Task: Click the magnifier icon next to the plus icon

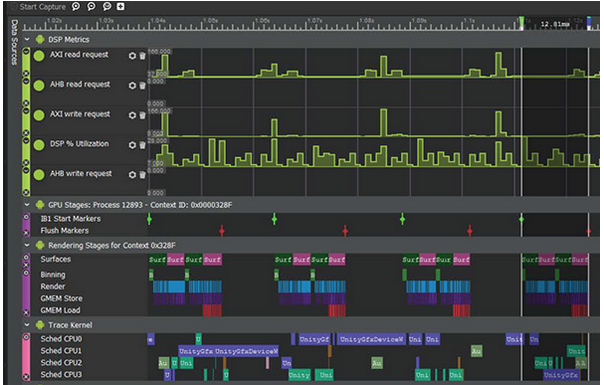Action: pos(107,7)
